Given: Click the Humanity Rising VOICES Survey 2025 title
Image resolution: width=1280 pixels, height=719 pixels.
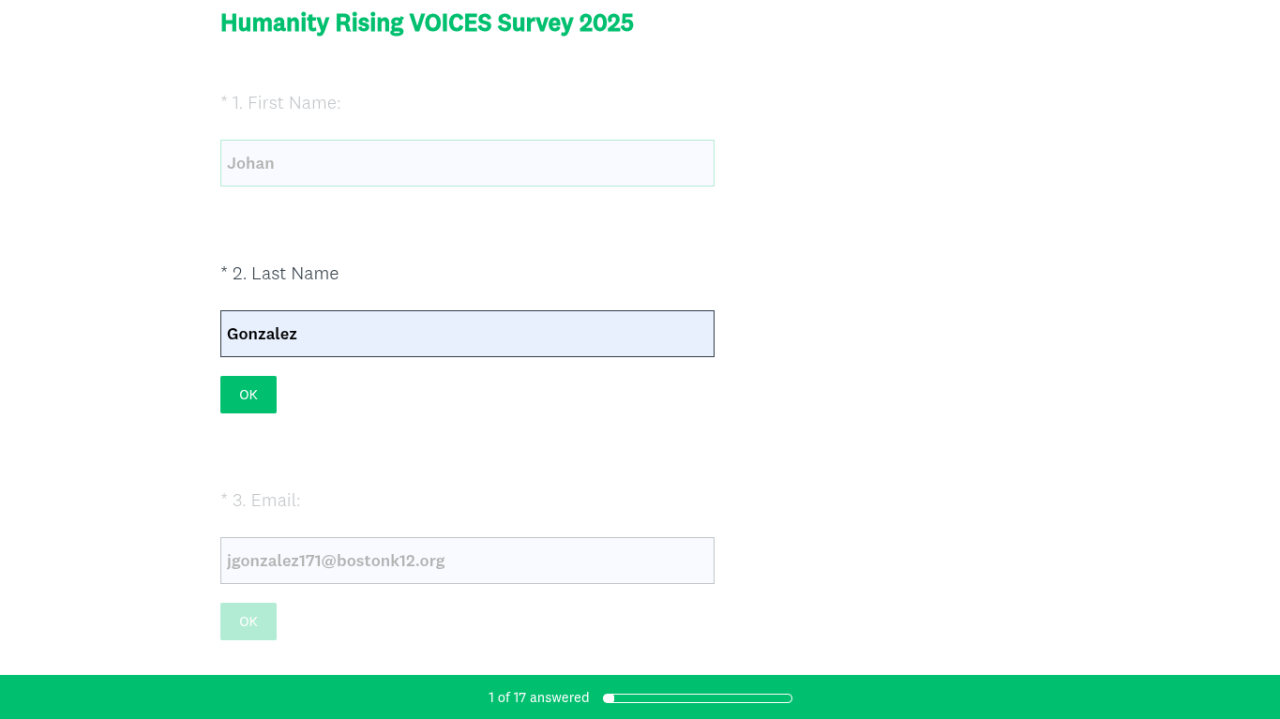Looking at the screenshot, I should click(427, 23).
